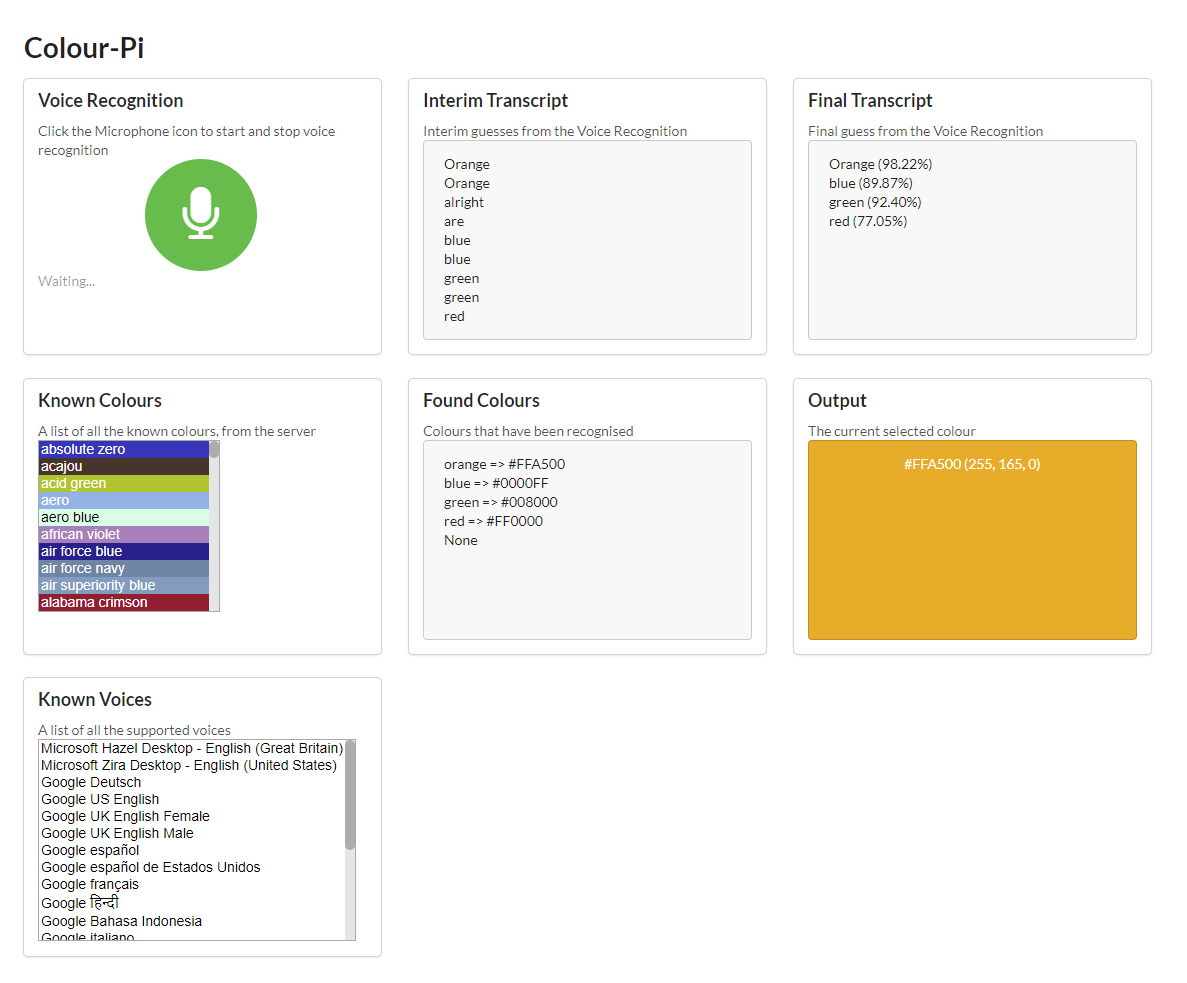Pick 'Google français' voice option
1187x983 pixels.
tap(89, 884)
